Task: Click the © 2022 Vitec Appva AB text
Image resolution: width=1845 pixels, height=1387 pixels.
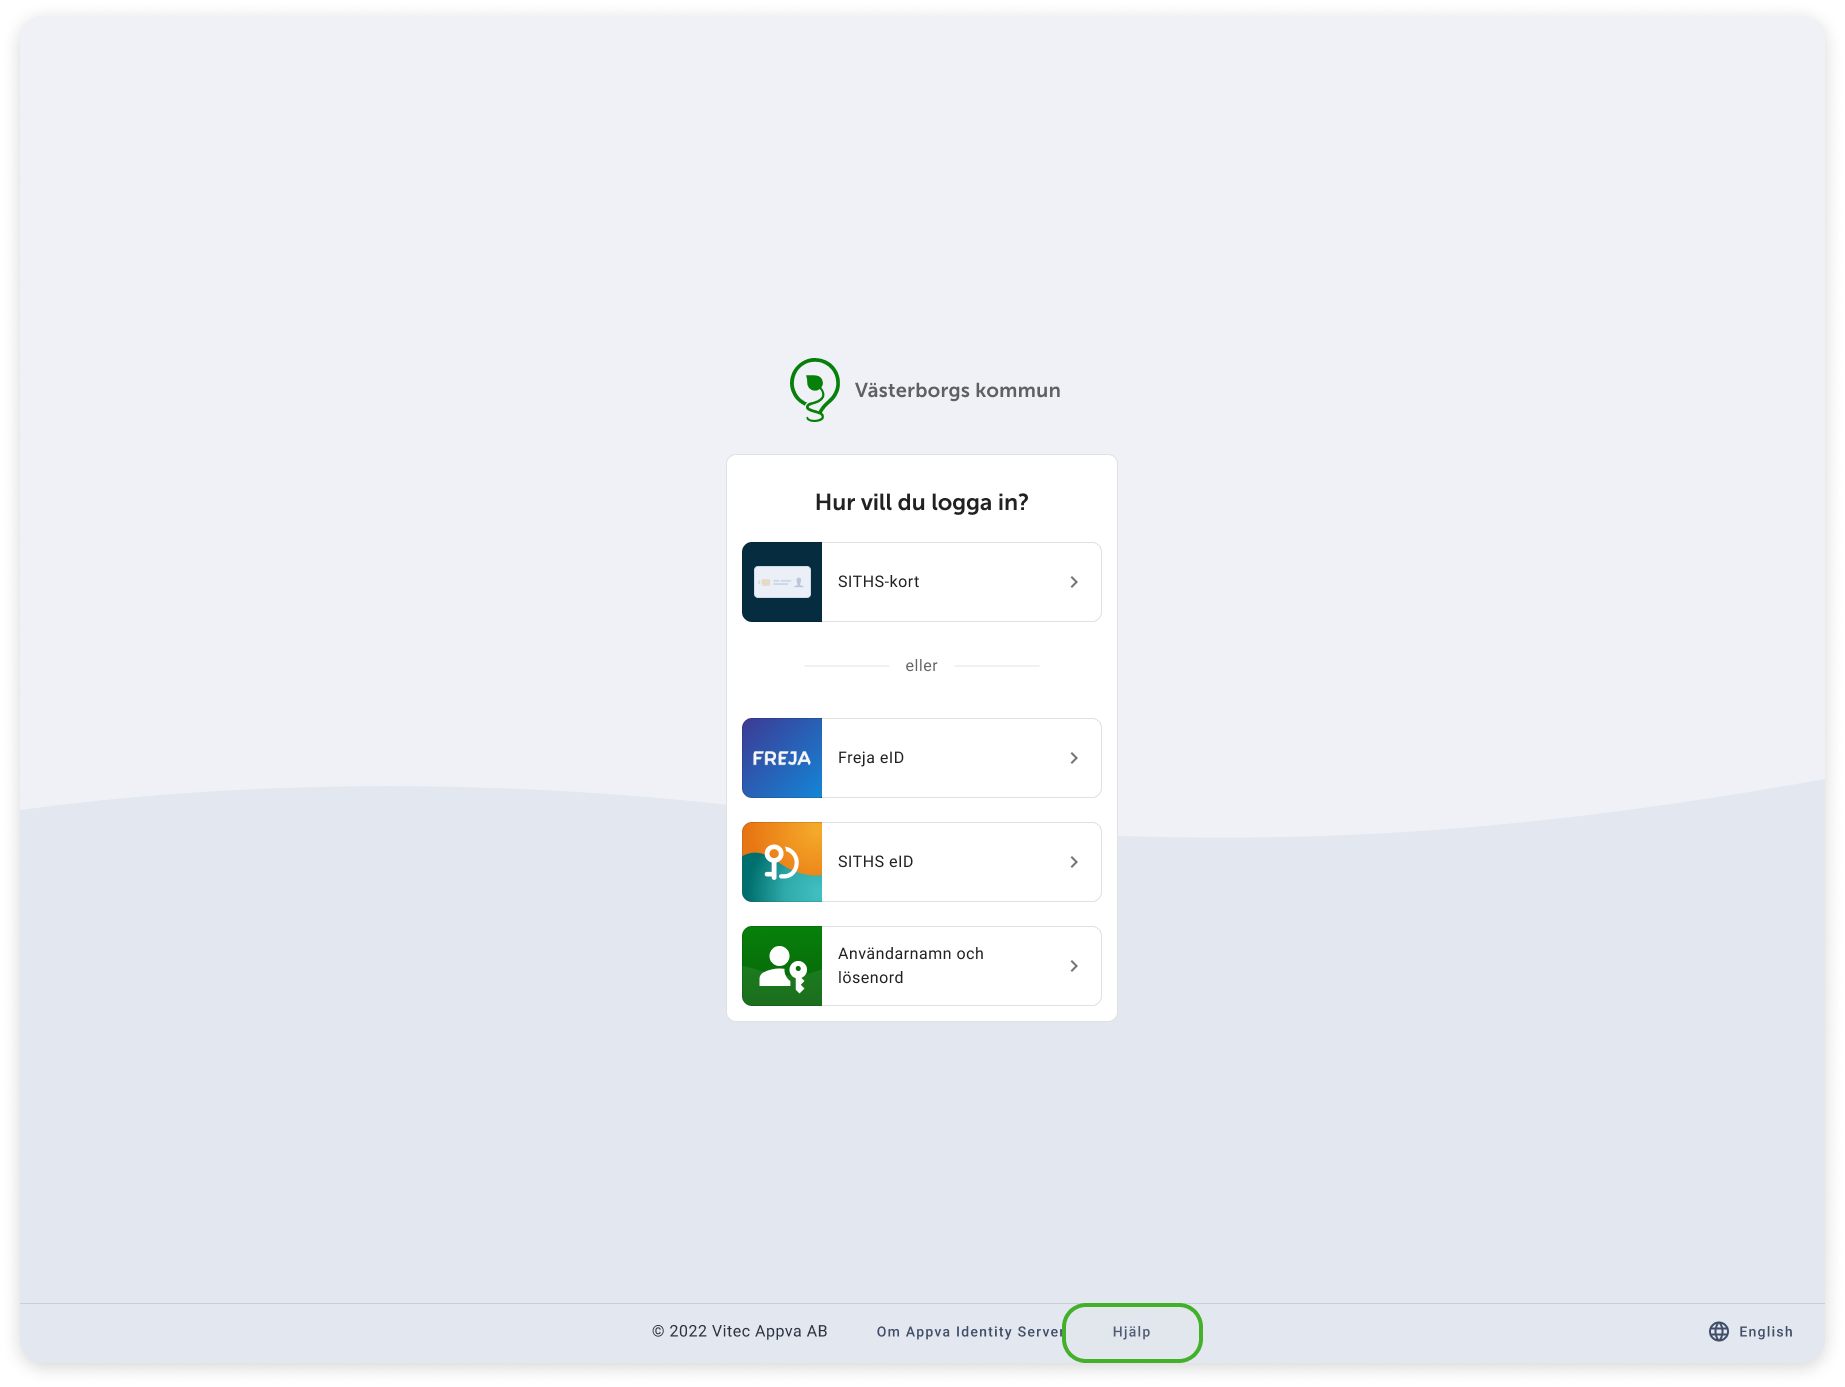Action: (740, 1331)
